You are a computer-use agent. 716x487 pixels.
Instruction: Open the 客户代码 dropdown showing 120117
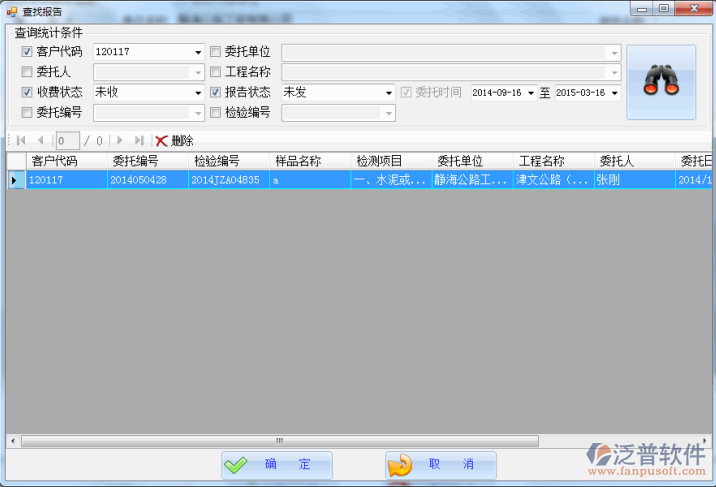pos(198,52)
